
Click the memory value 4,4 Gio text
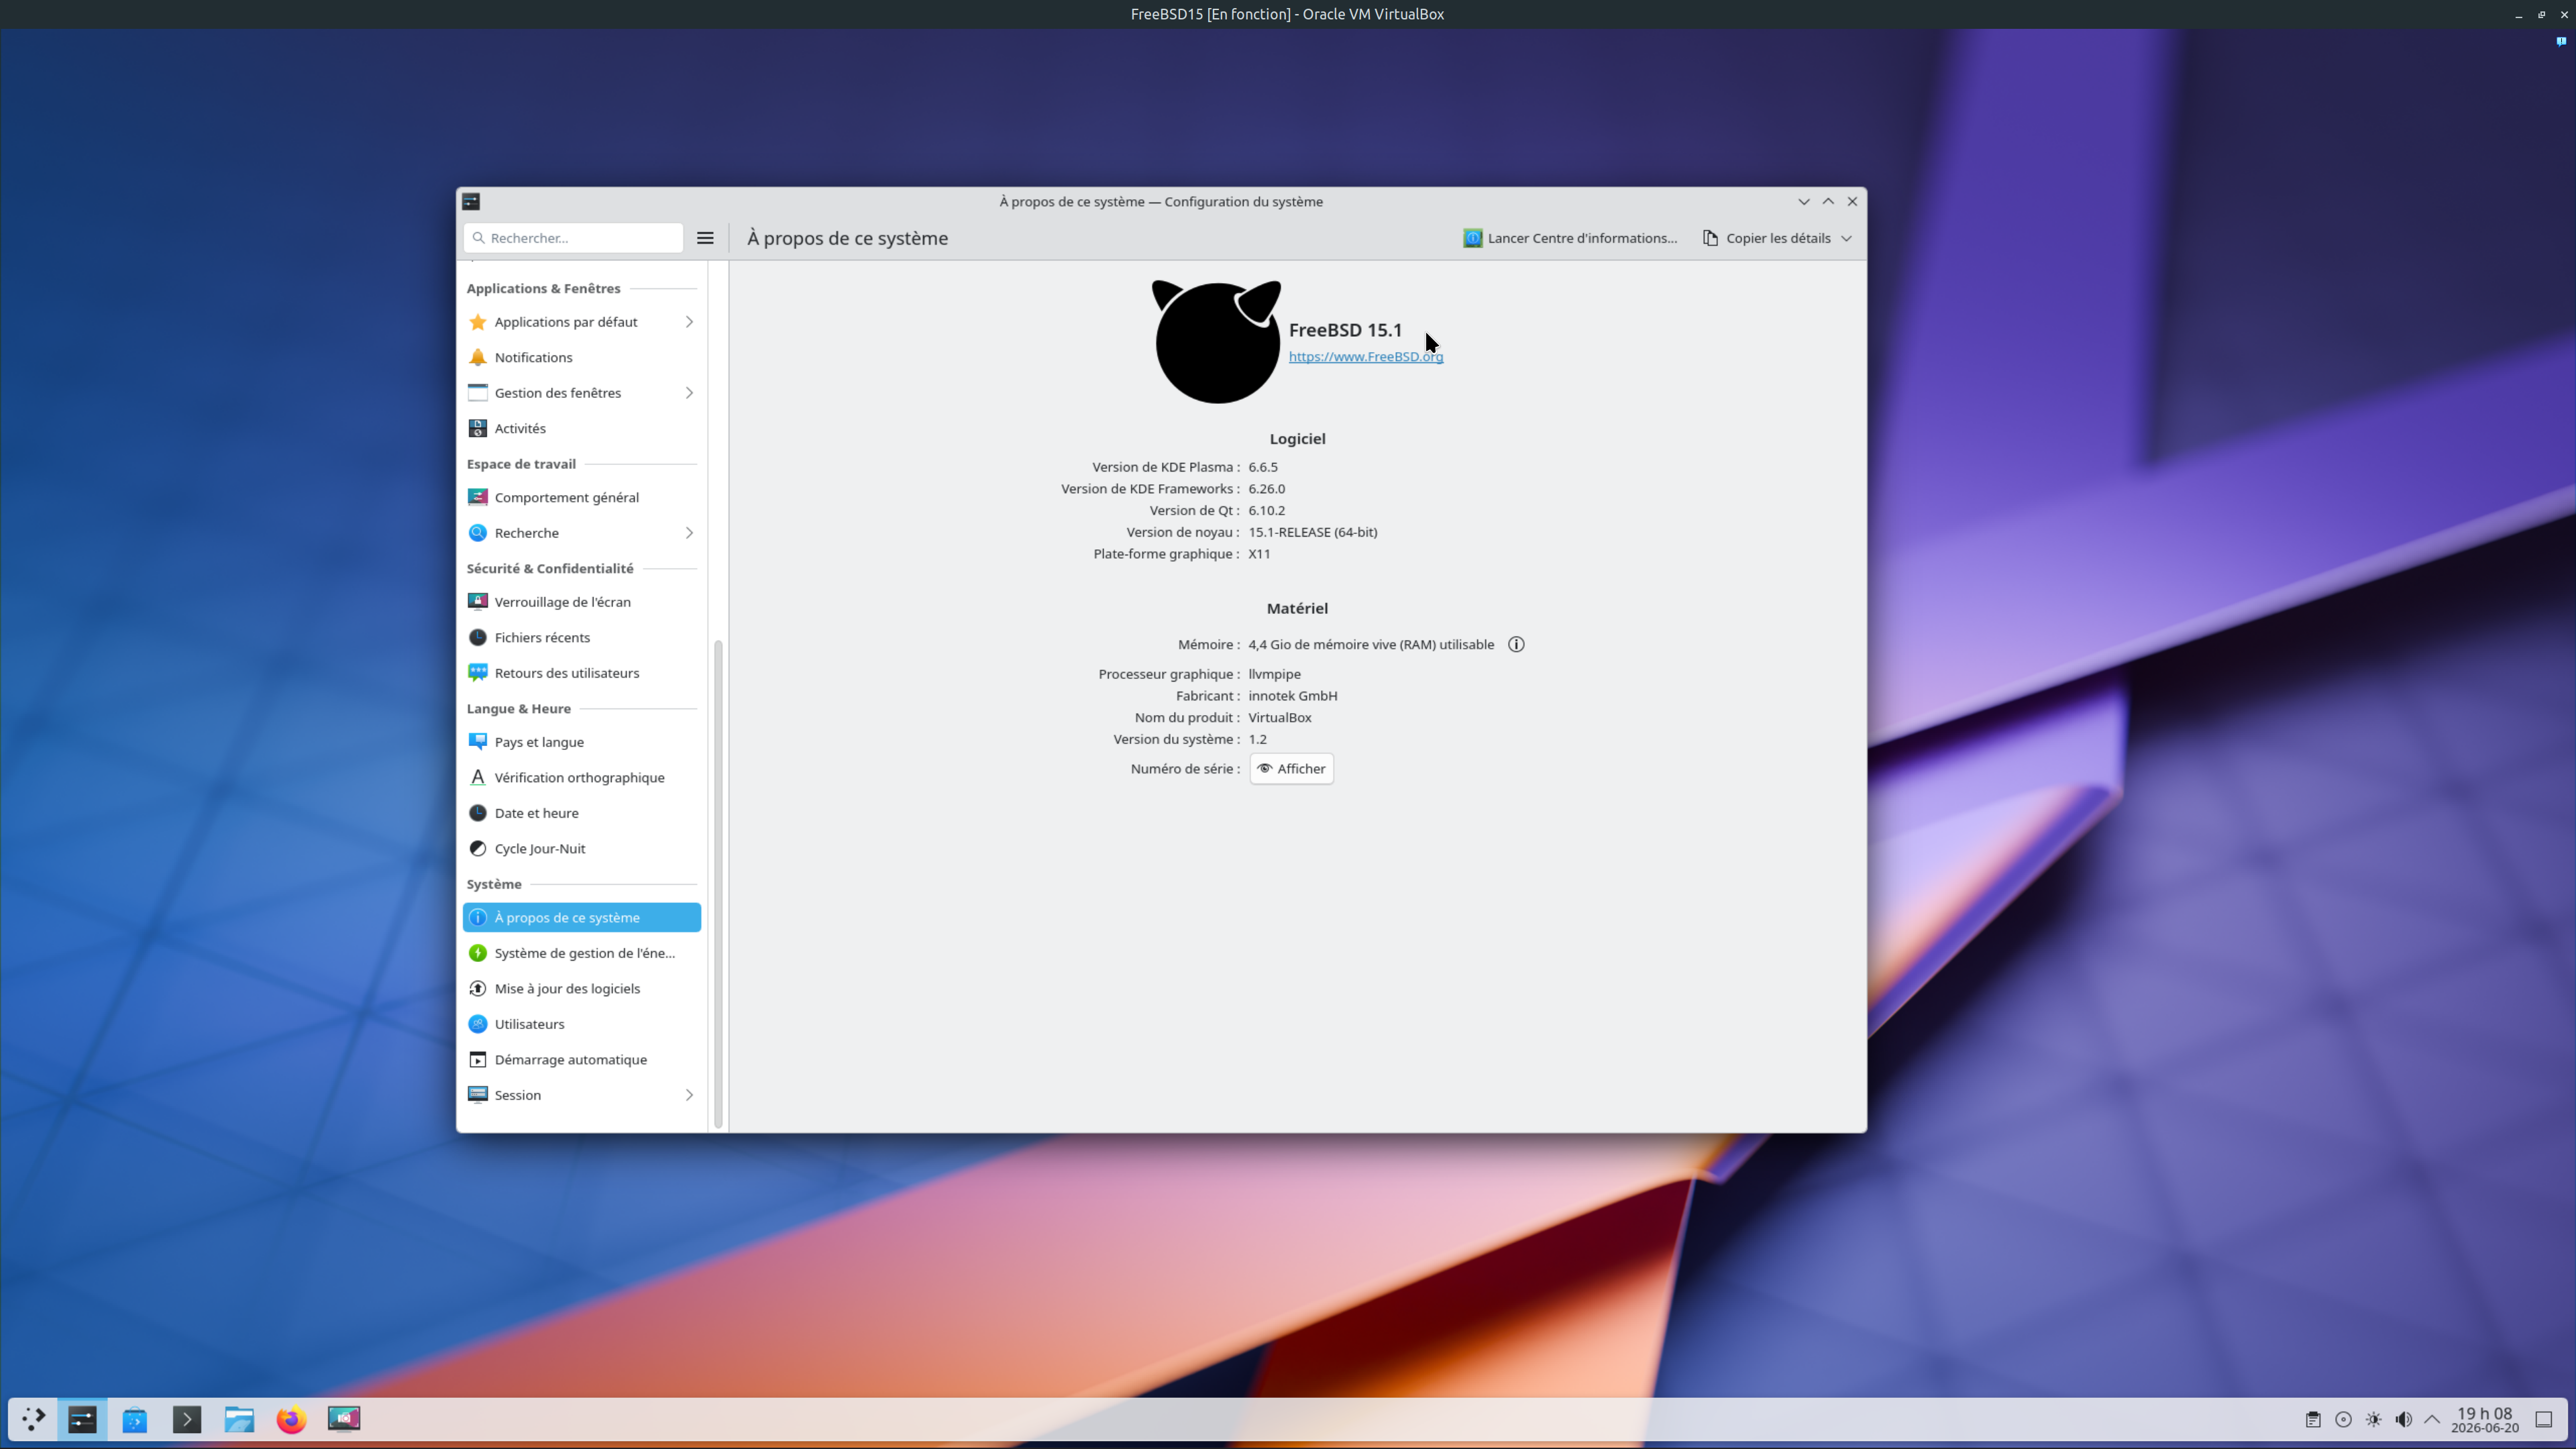(1371, 645)
